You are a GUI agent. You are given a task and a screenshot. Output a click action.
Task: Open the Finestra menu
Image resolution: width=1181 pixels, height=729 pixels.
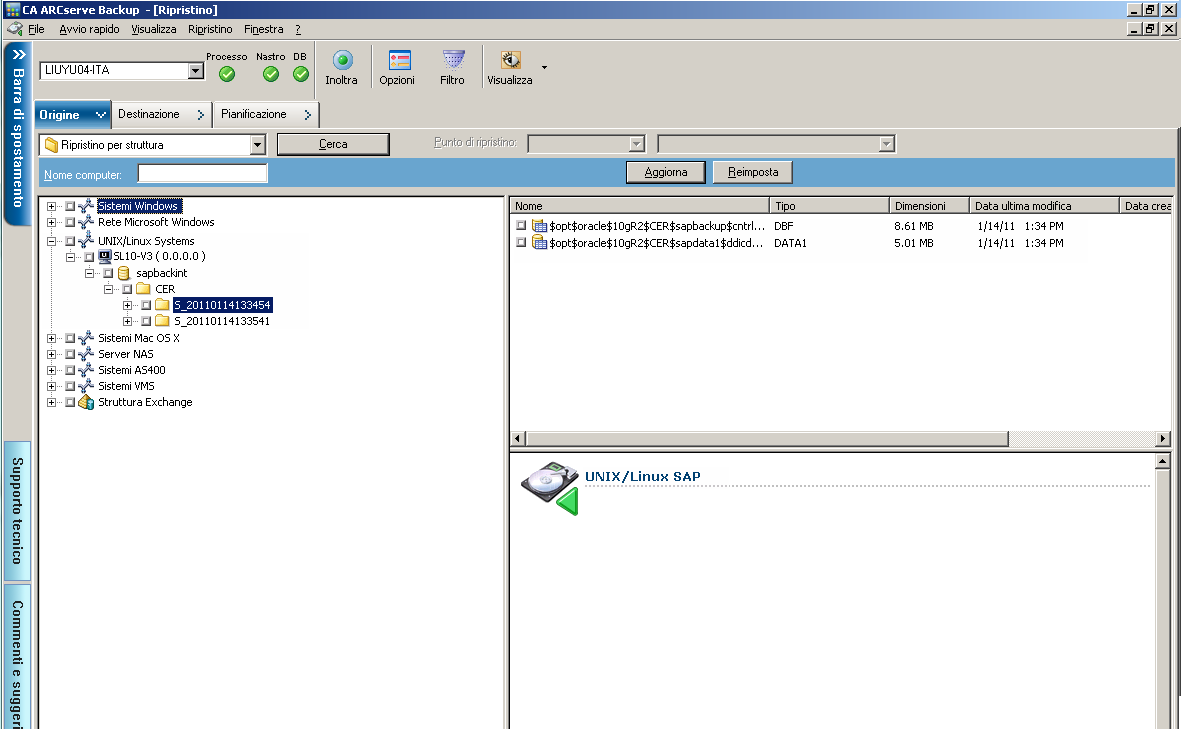[x=264, y=29]
